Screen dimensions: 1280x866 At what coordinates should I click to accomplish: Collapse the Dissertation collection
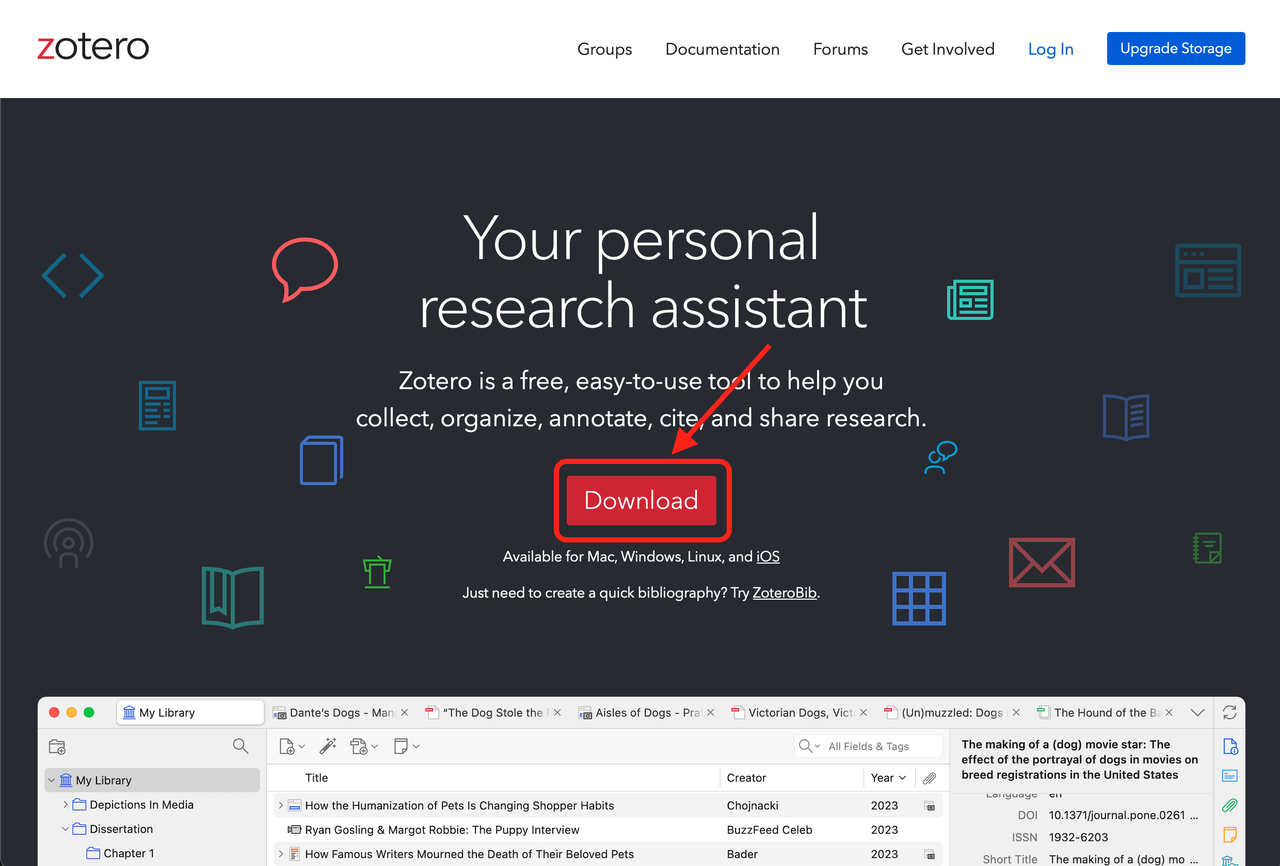point(66,829)
